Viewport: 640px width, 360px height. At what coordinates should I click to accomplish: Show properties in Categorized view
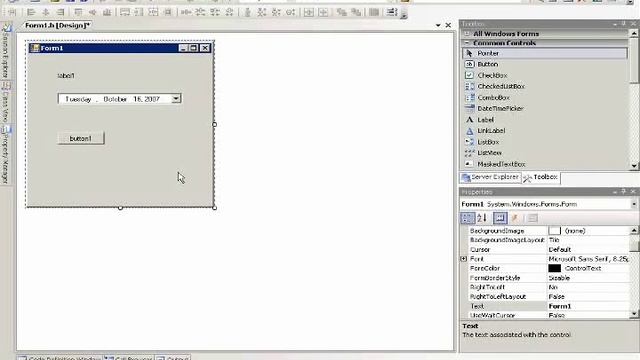[x=467, y=218]
